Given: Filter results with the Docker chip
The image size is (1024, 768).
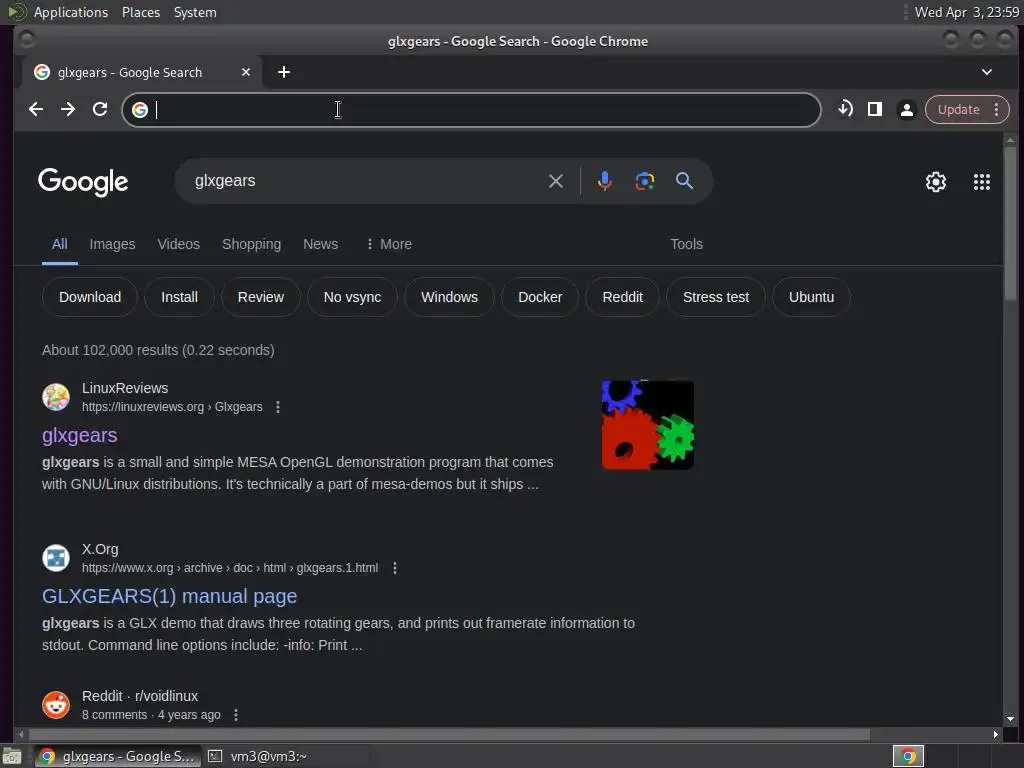Looking at the screenshot, I should (x=540, y=297).
